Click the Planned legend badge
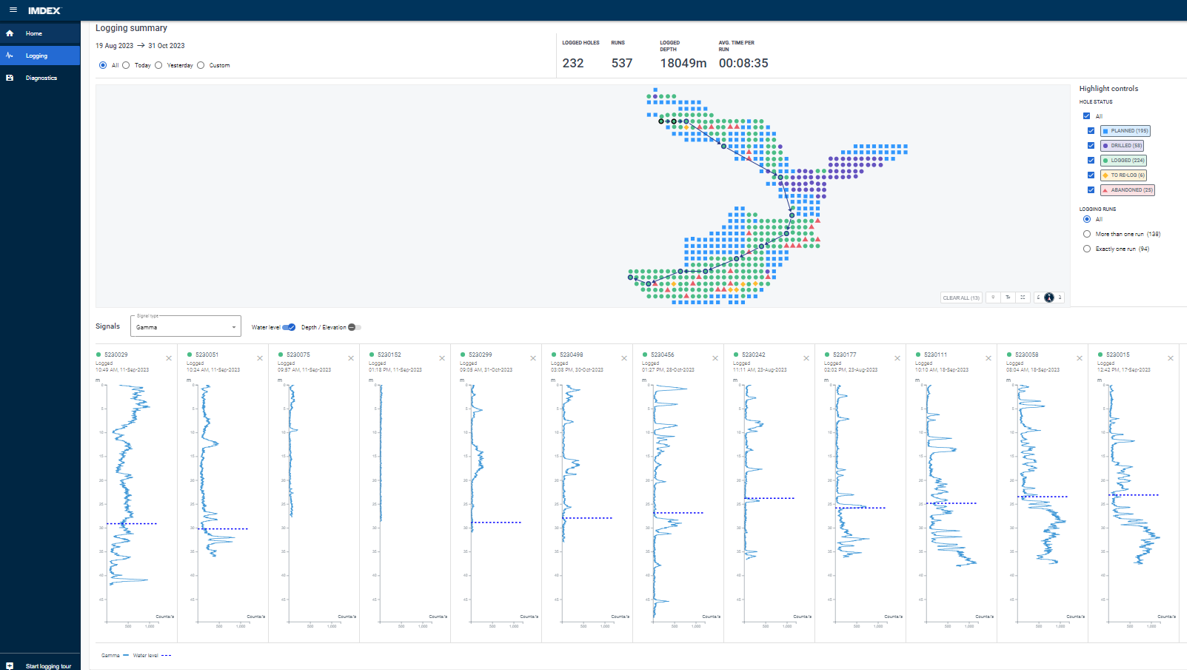 click(x=1126, y=131)
